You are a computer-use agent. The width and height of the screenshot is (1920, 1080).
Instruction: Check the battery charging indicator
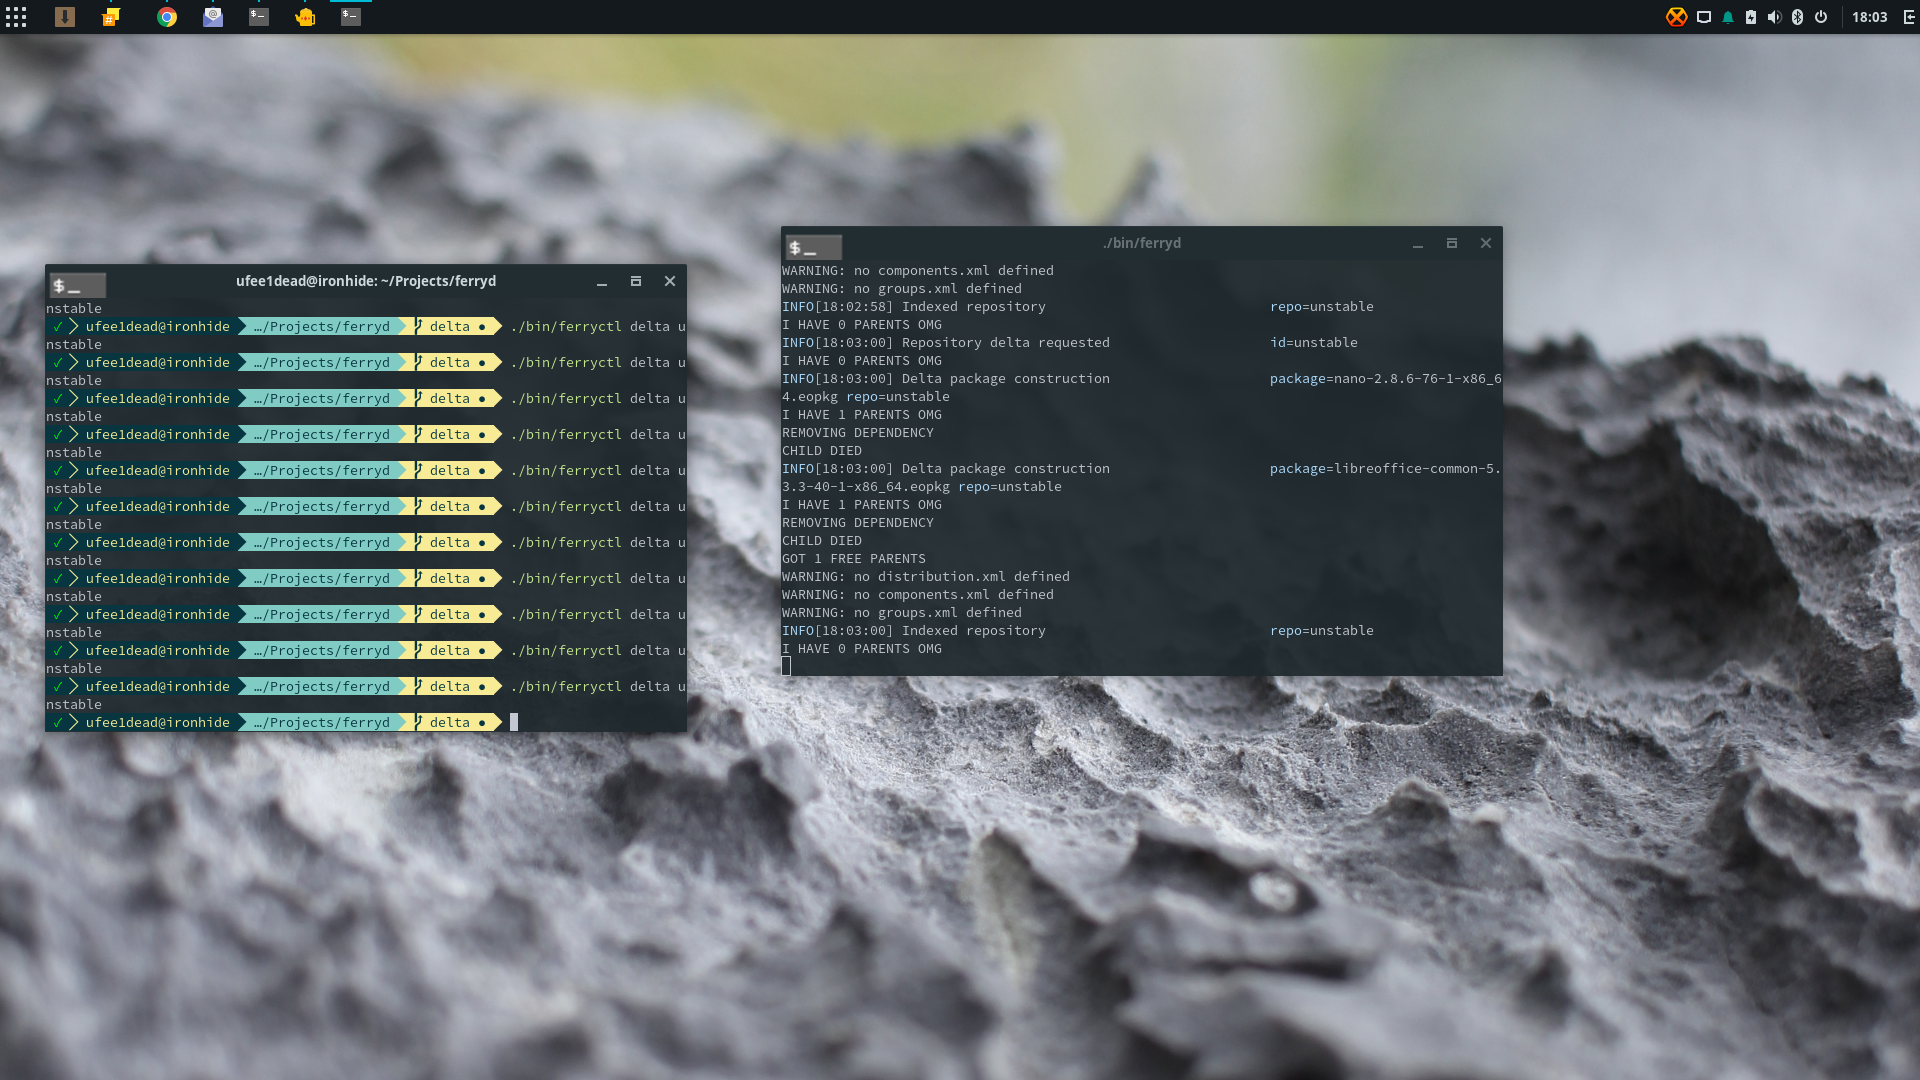pyautogui.click(x=1751, y=17)
